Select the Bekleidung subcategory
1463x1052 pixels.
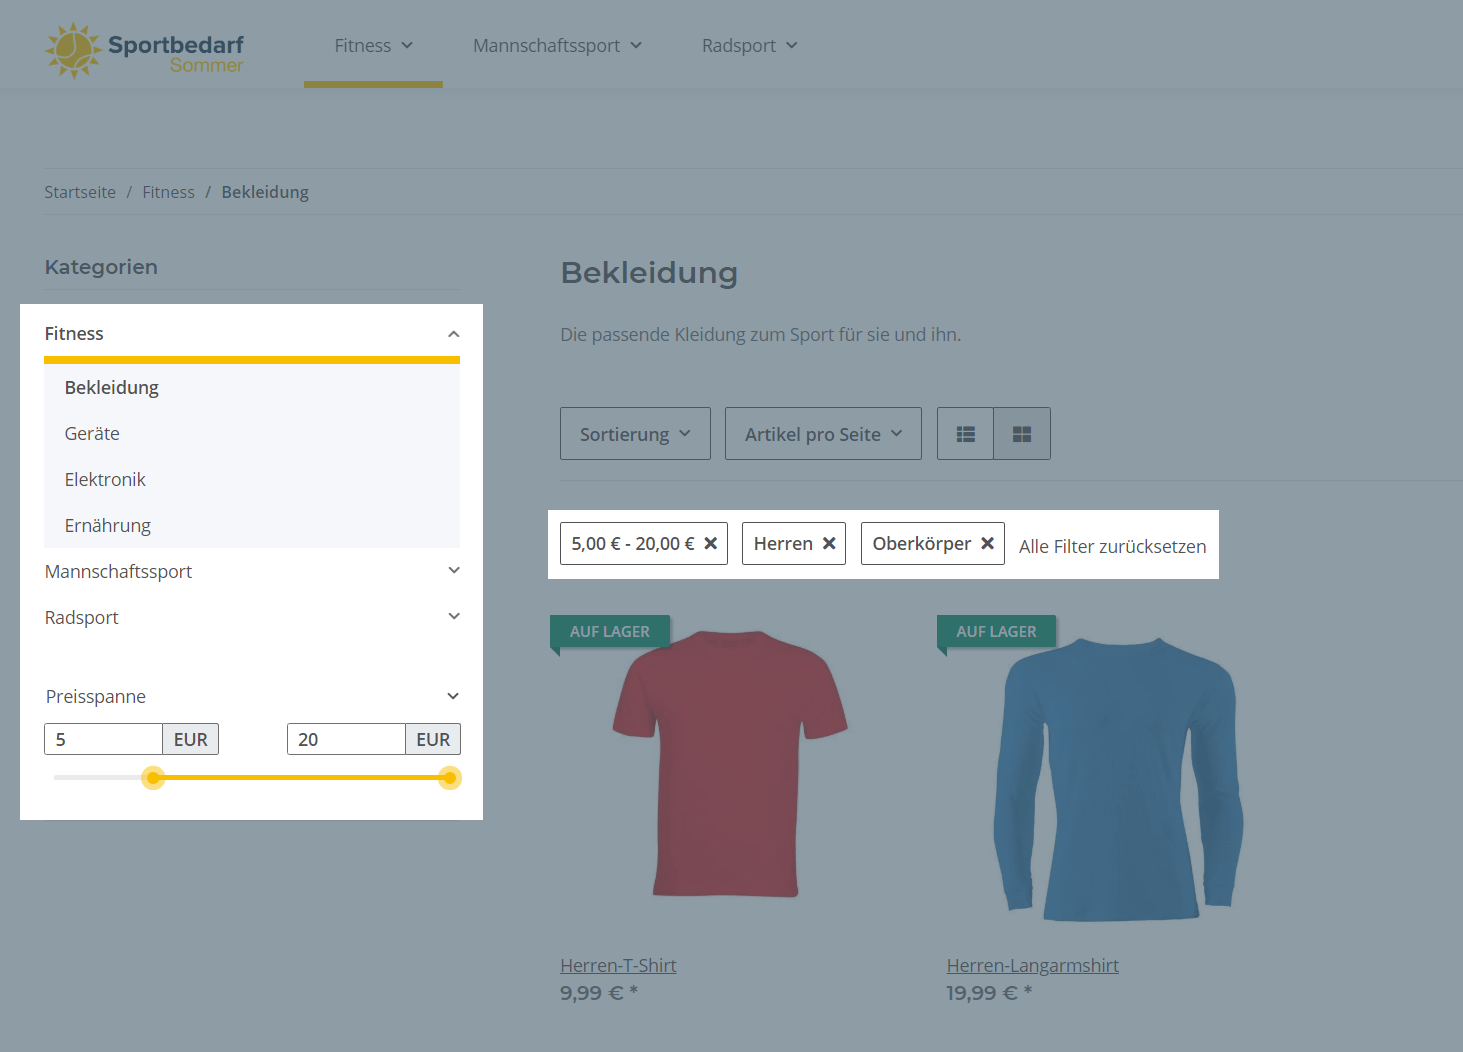coord(111,387)
